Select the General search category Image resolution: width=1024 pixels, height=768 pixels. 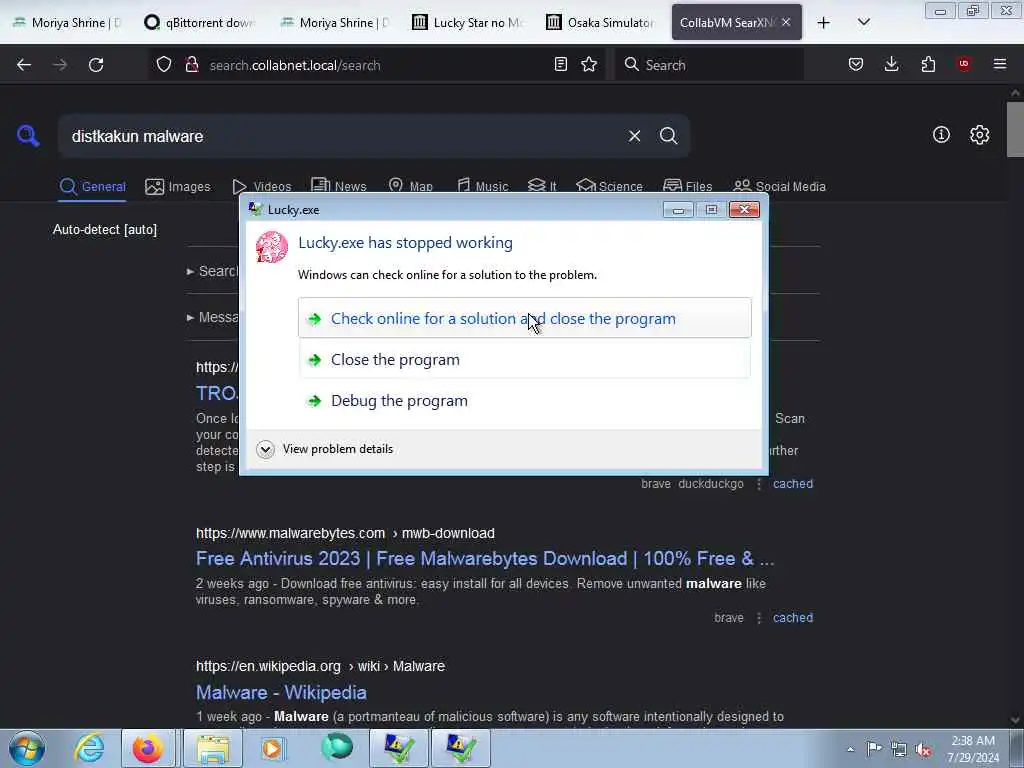click(93, 187)
